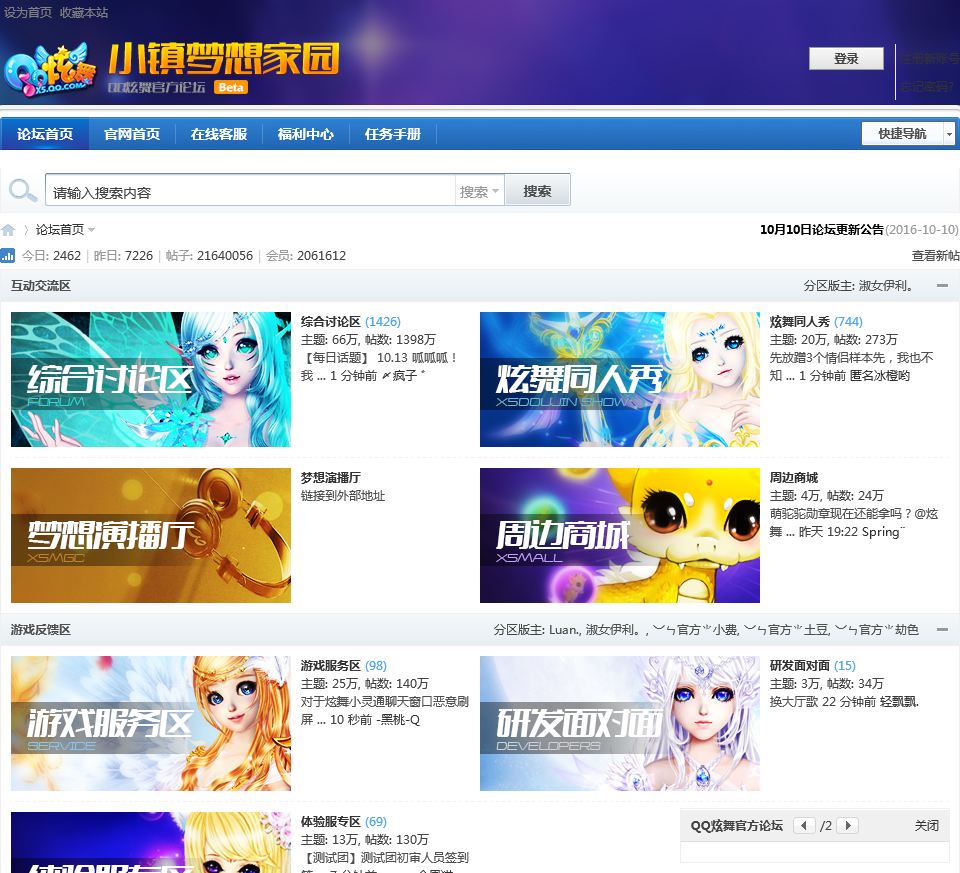Click the 游戏服务区 forum title link
Image resolution: width=960 pixels, height=873 pixels.
pos(330,665)
